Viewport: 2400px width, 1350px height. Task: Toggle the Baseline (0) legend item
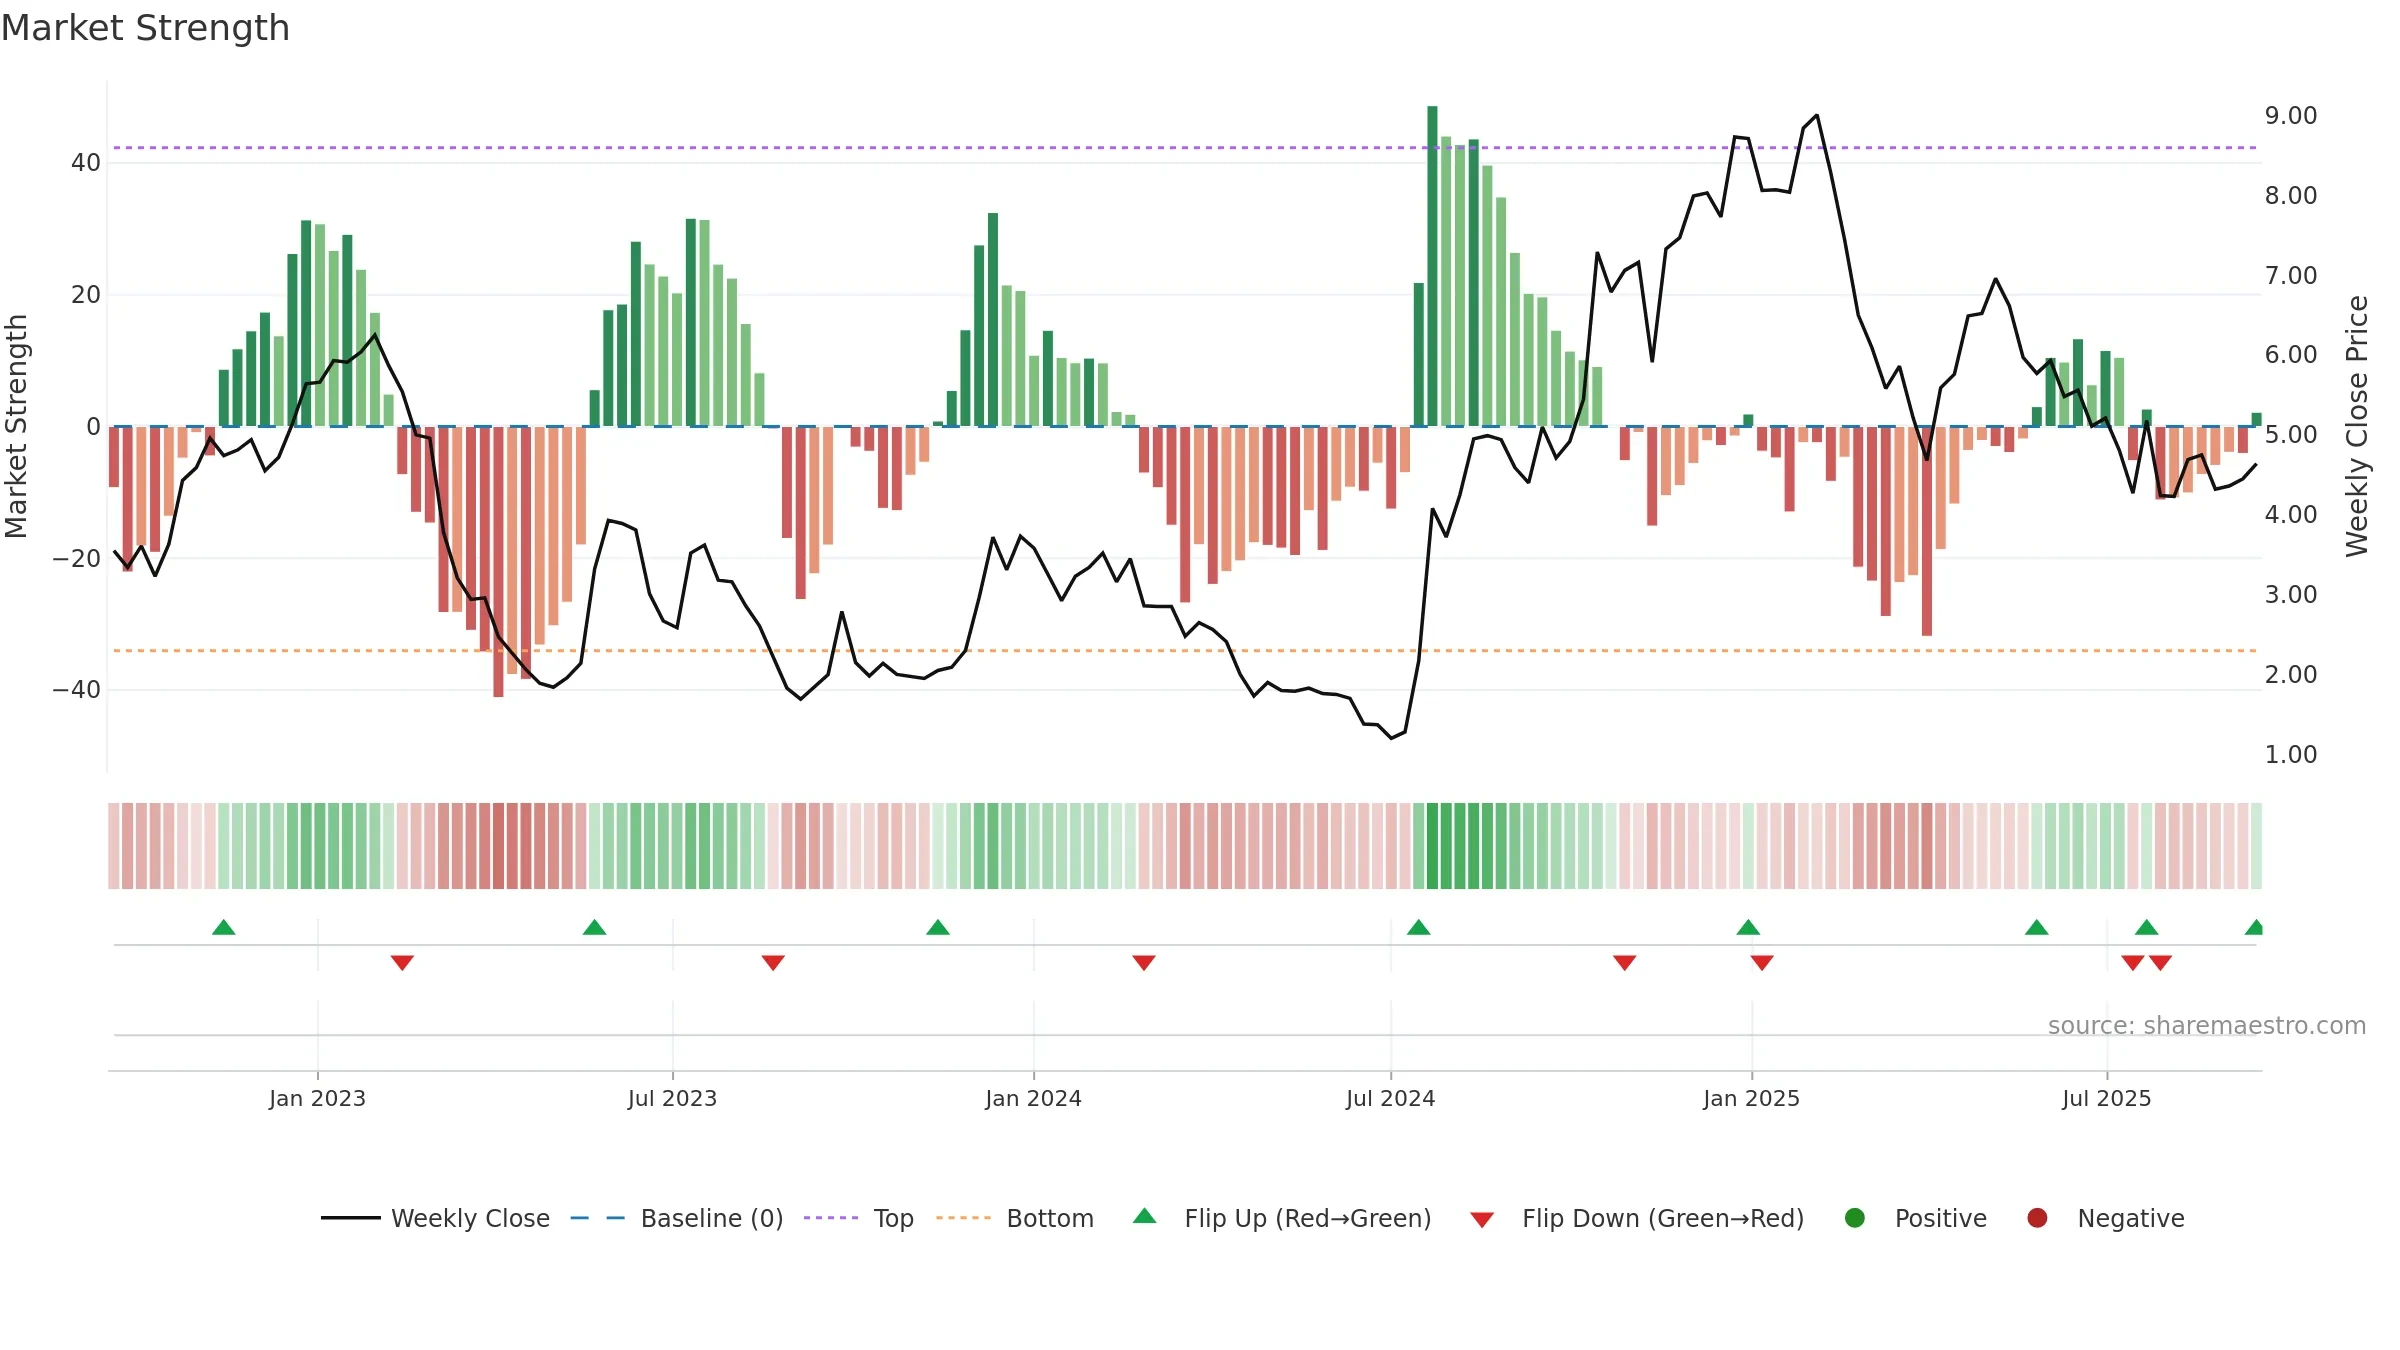click(677, 1218)
